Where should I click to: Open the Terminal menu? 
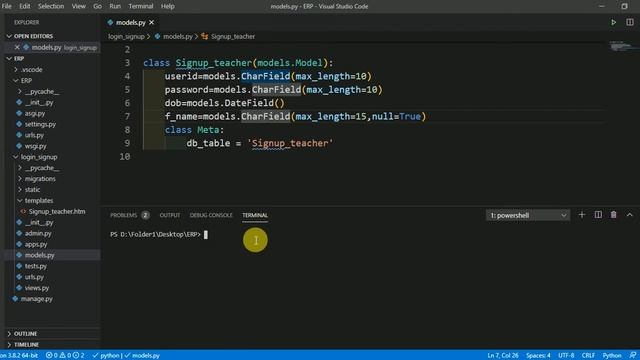(141, 6)
